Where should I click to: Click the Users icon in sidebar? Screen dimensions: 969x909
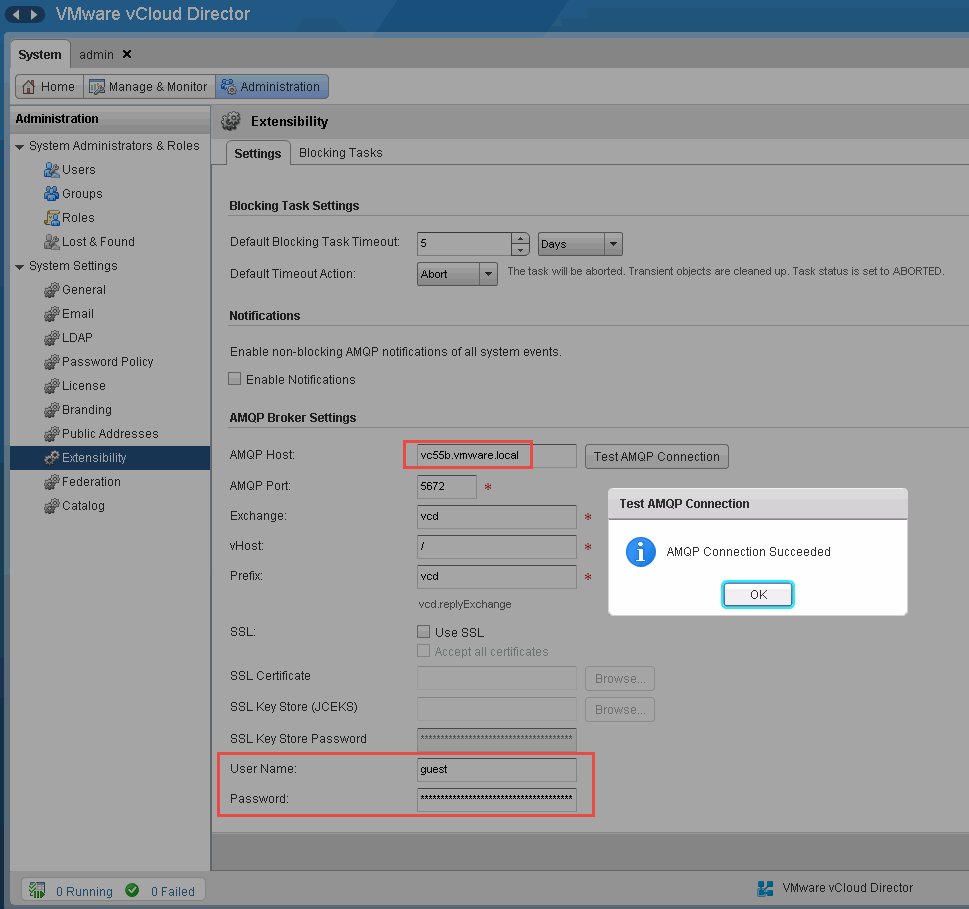52,170
